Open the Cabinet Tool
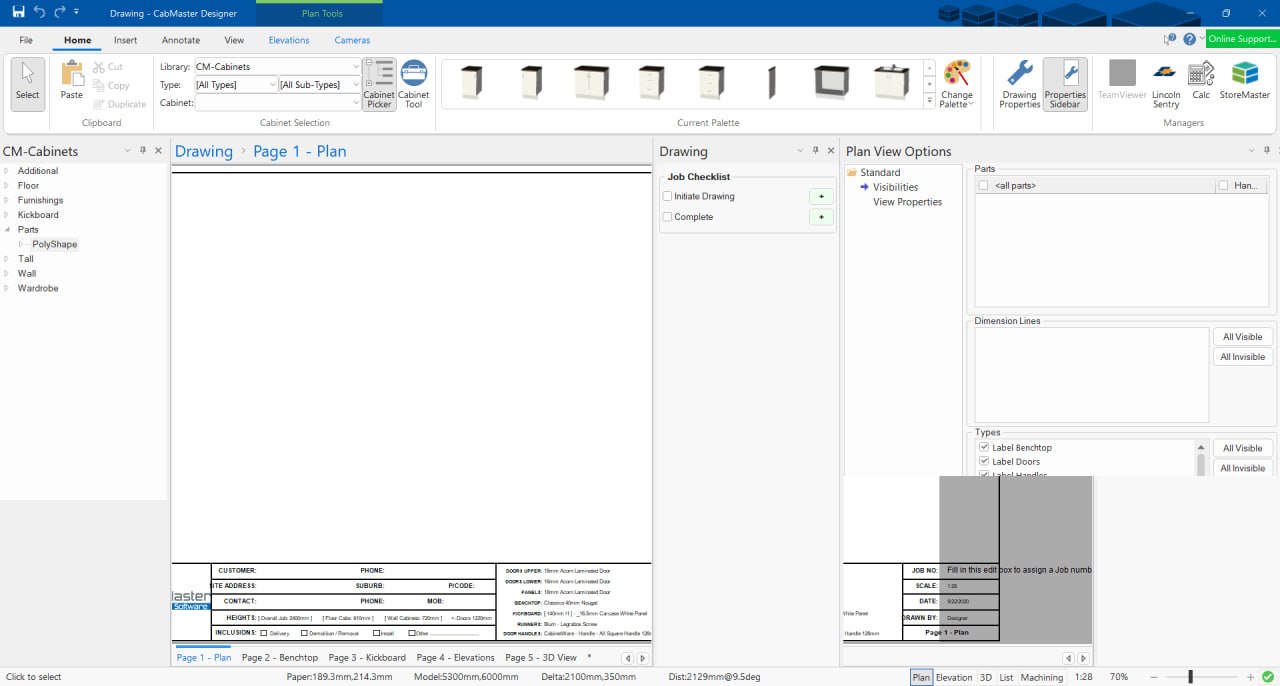 coord(414,84)
